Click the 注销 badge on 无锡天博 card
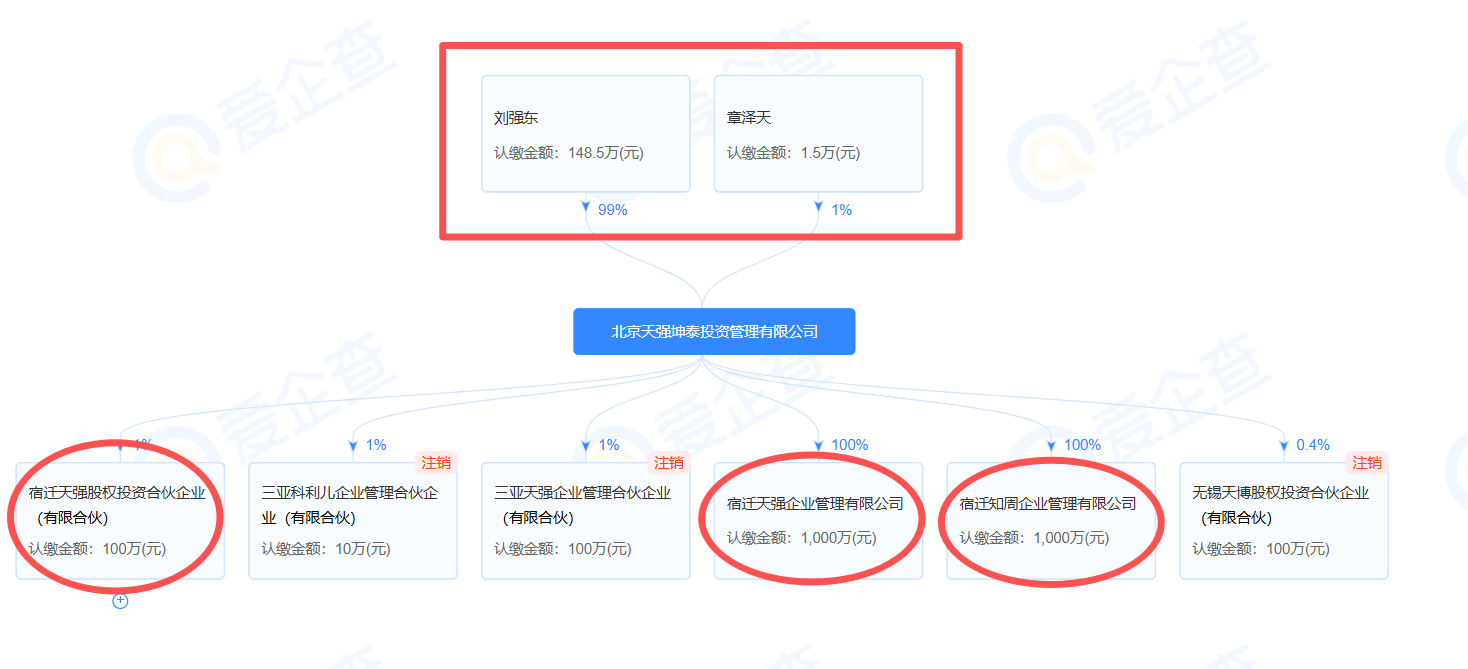 pos(1367,463)
